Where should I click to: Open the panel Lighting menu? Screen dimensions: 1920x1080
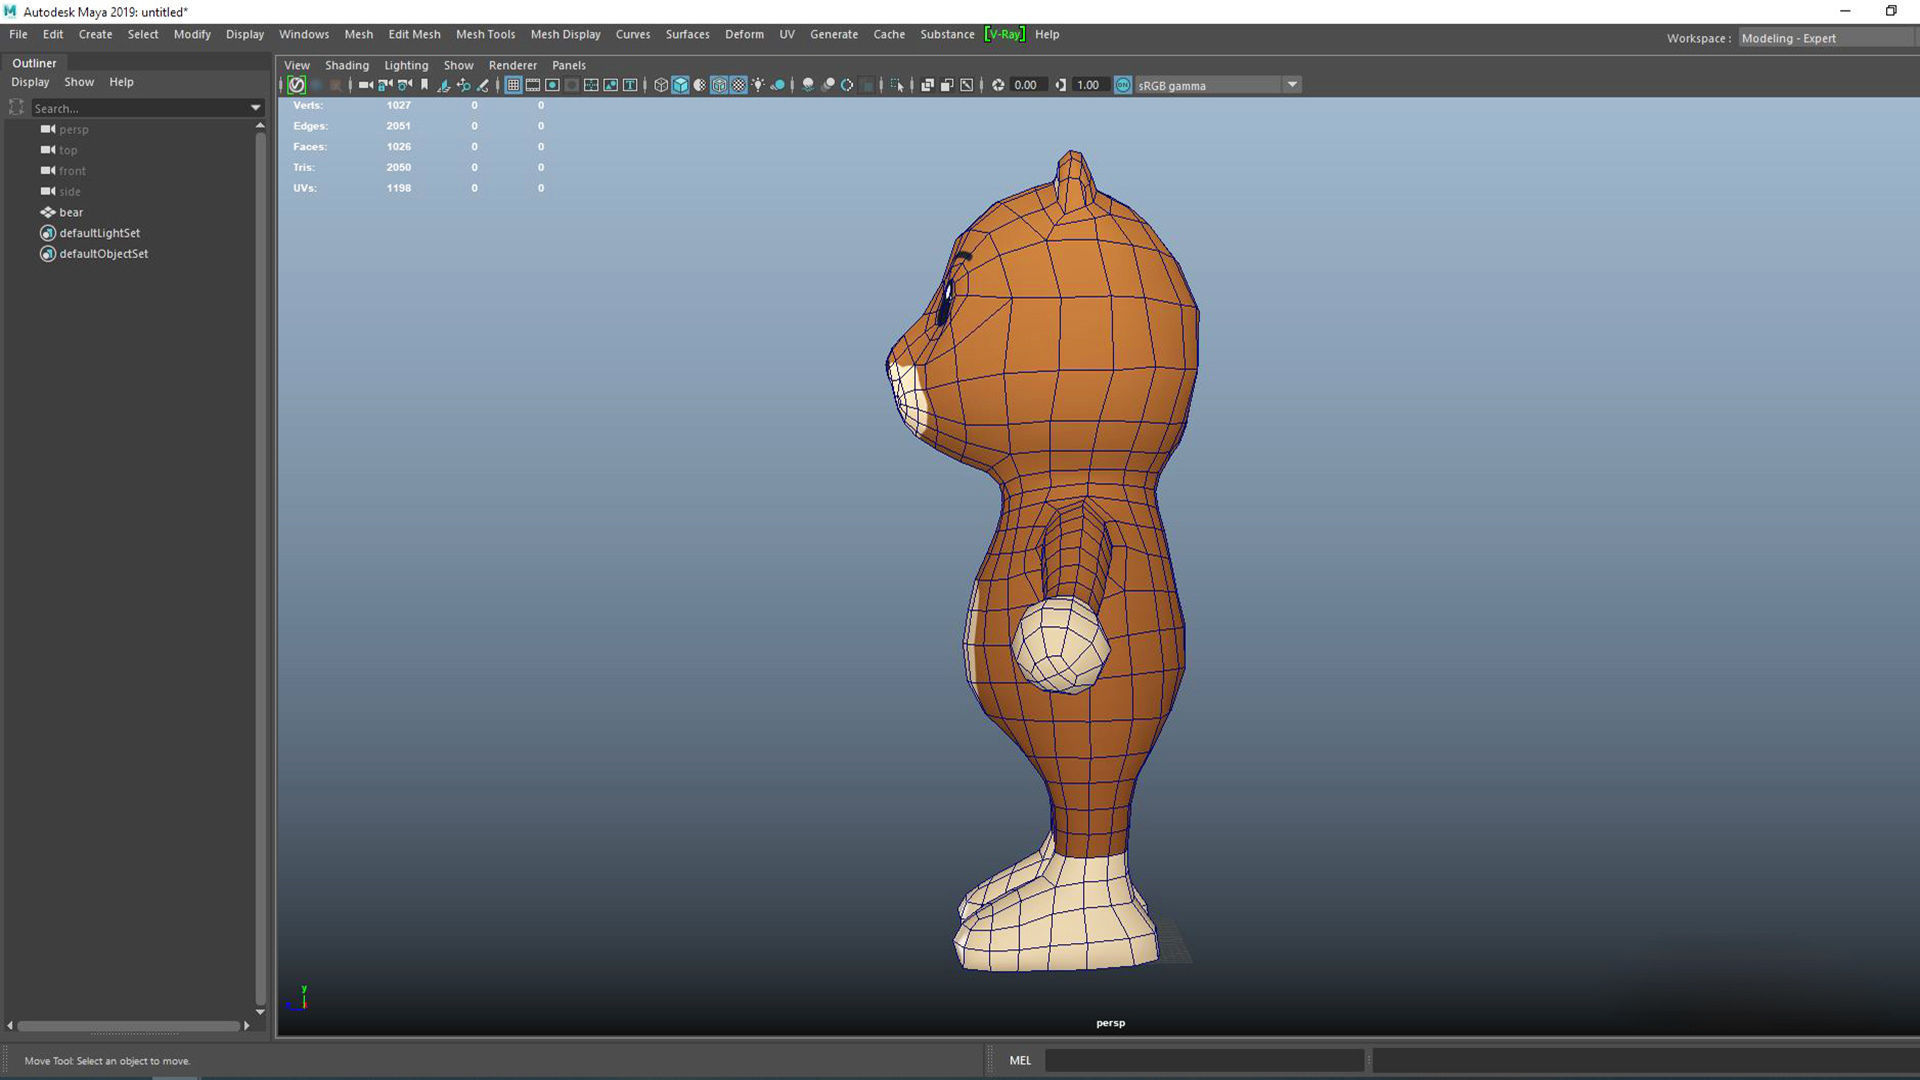(406, 65)
